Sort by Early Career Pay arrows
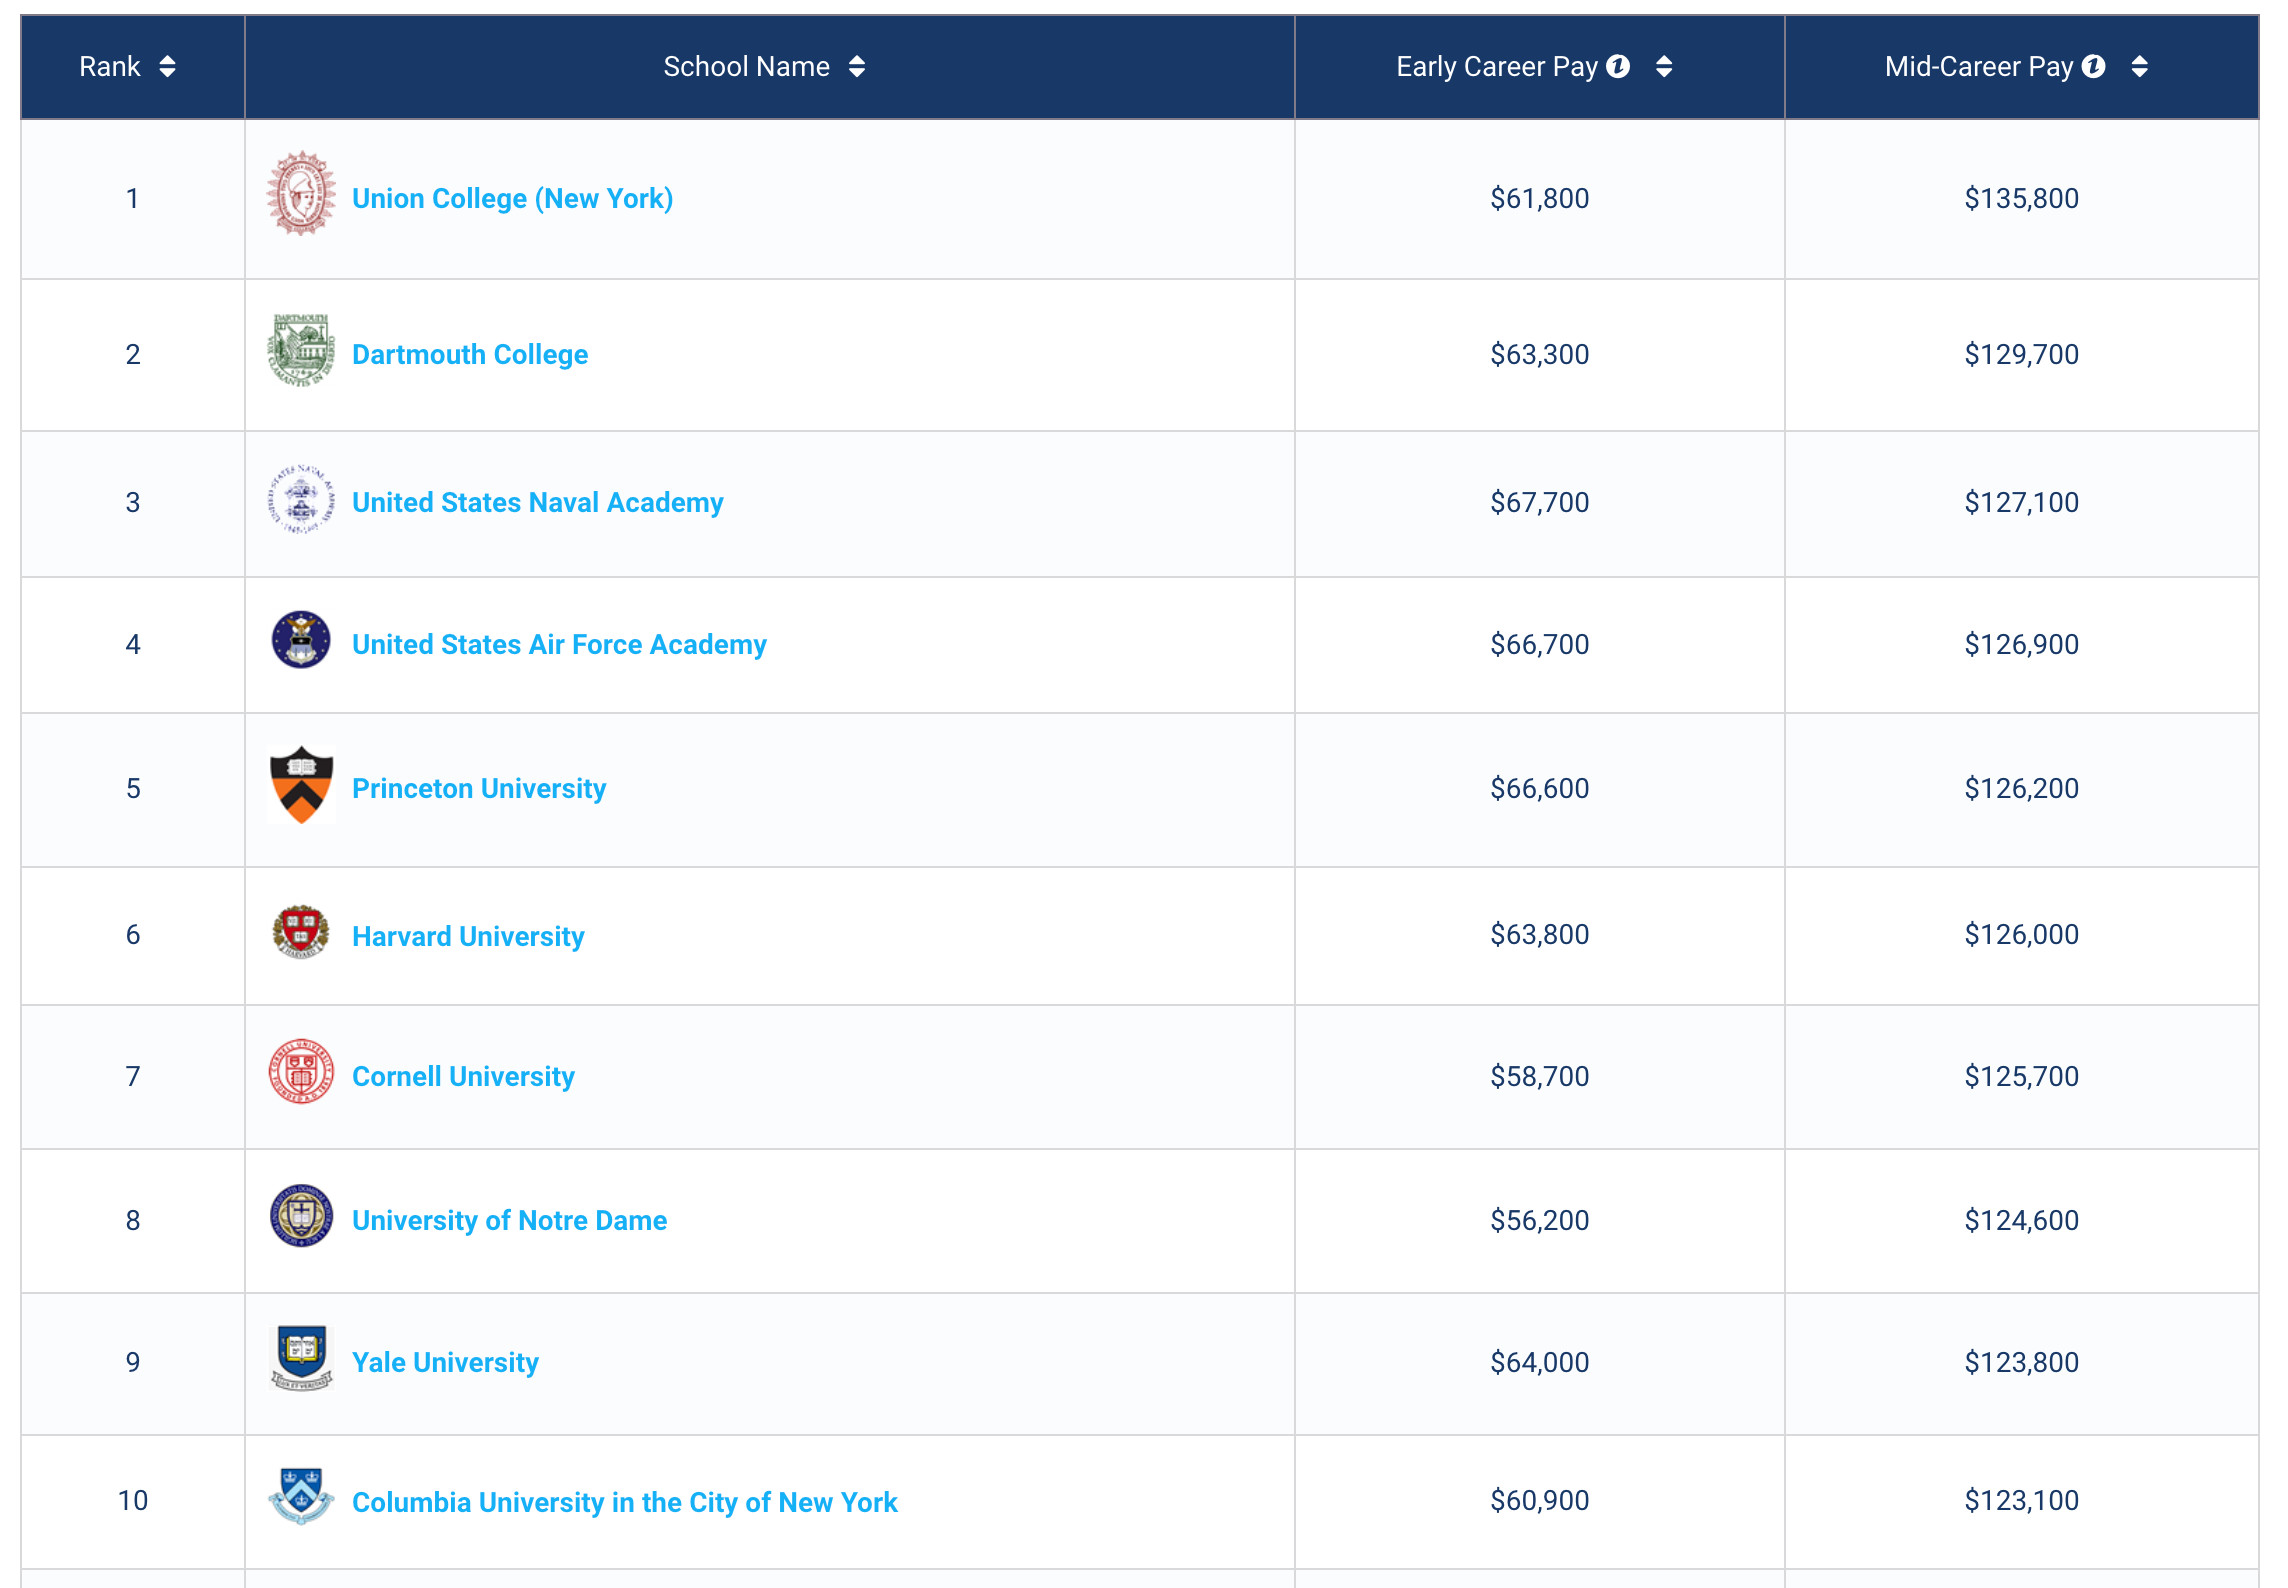This screenshot has width=2288, height=1588. click(1664, 66)
